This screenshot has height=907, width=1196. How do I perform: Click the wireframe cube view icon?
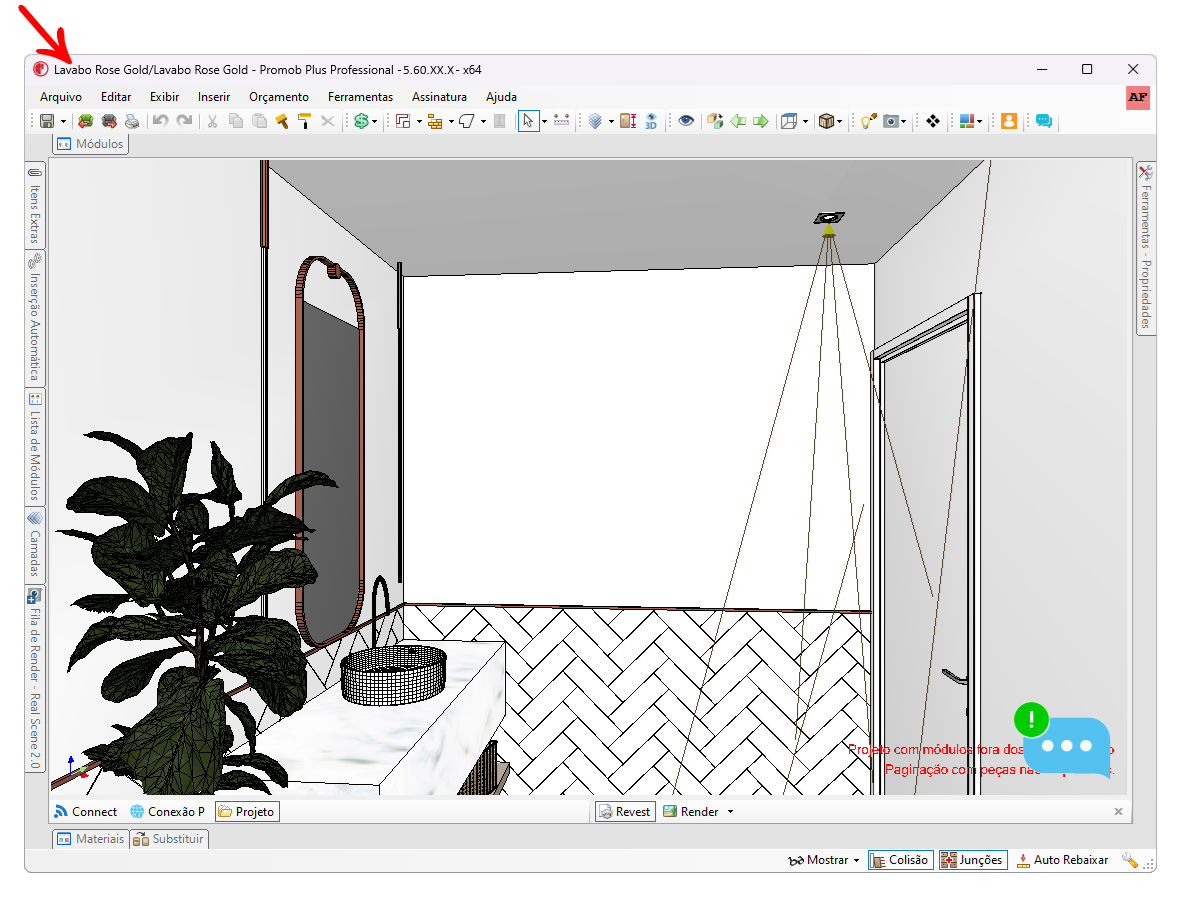(789, 121)
